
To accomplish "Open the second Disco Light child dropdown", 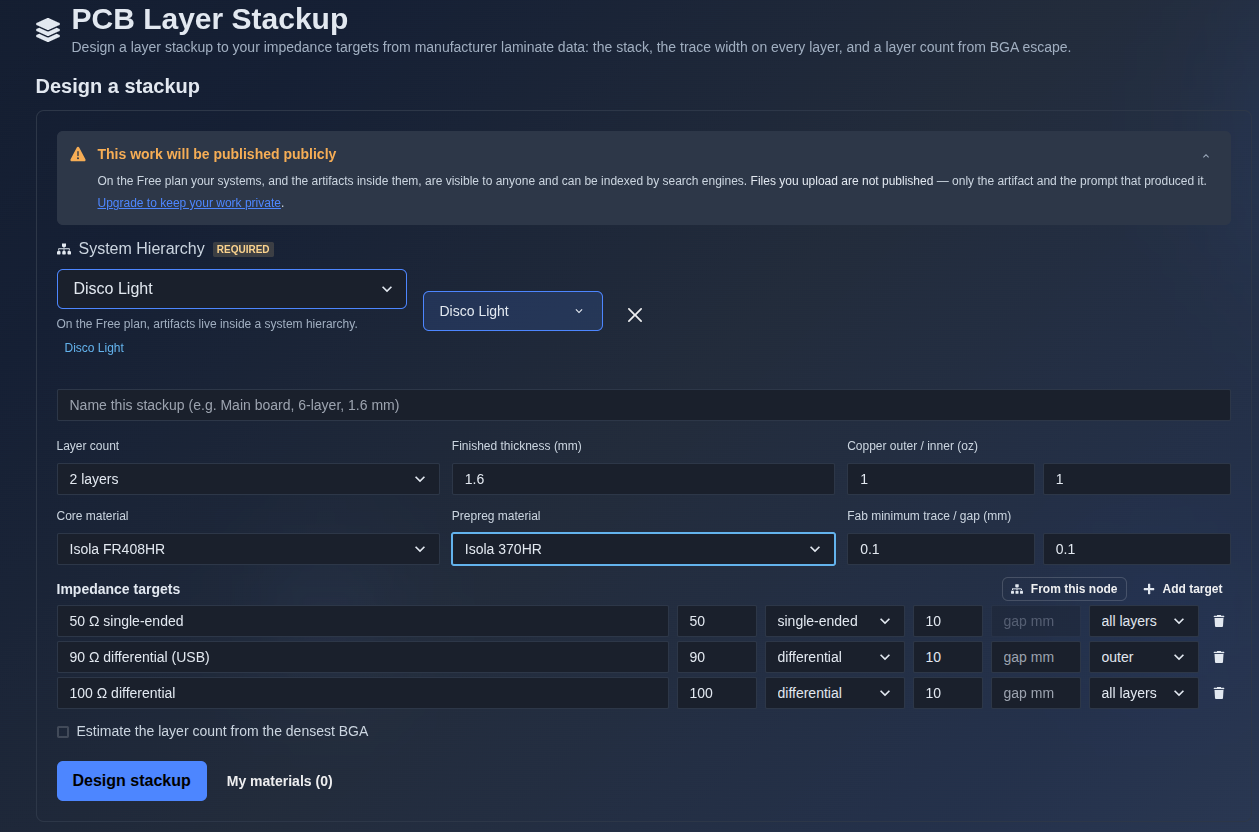I will [513, 311].
